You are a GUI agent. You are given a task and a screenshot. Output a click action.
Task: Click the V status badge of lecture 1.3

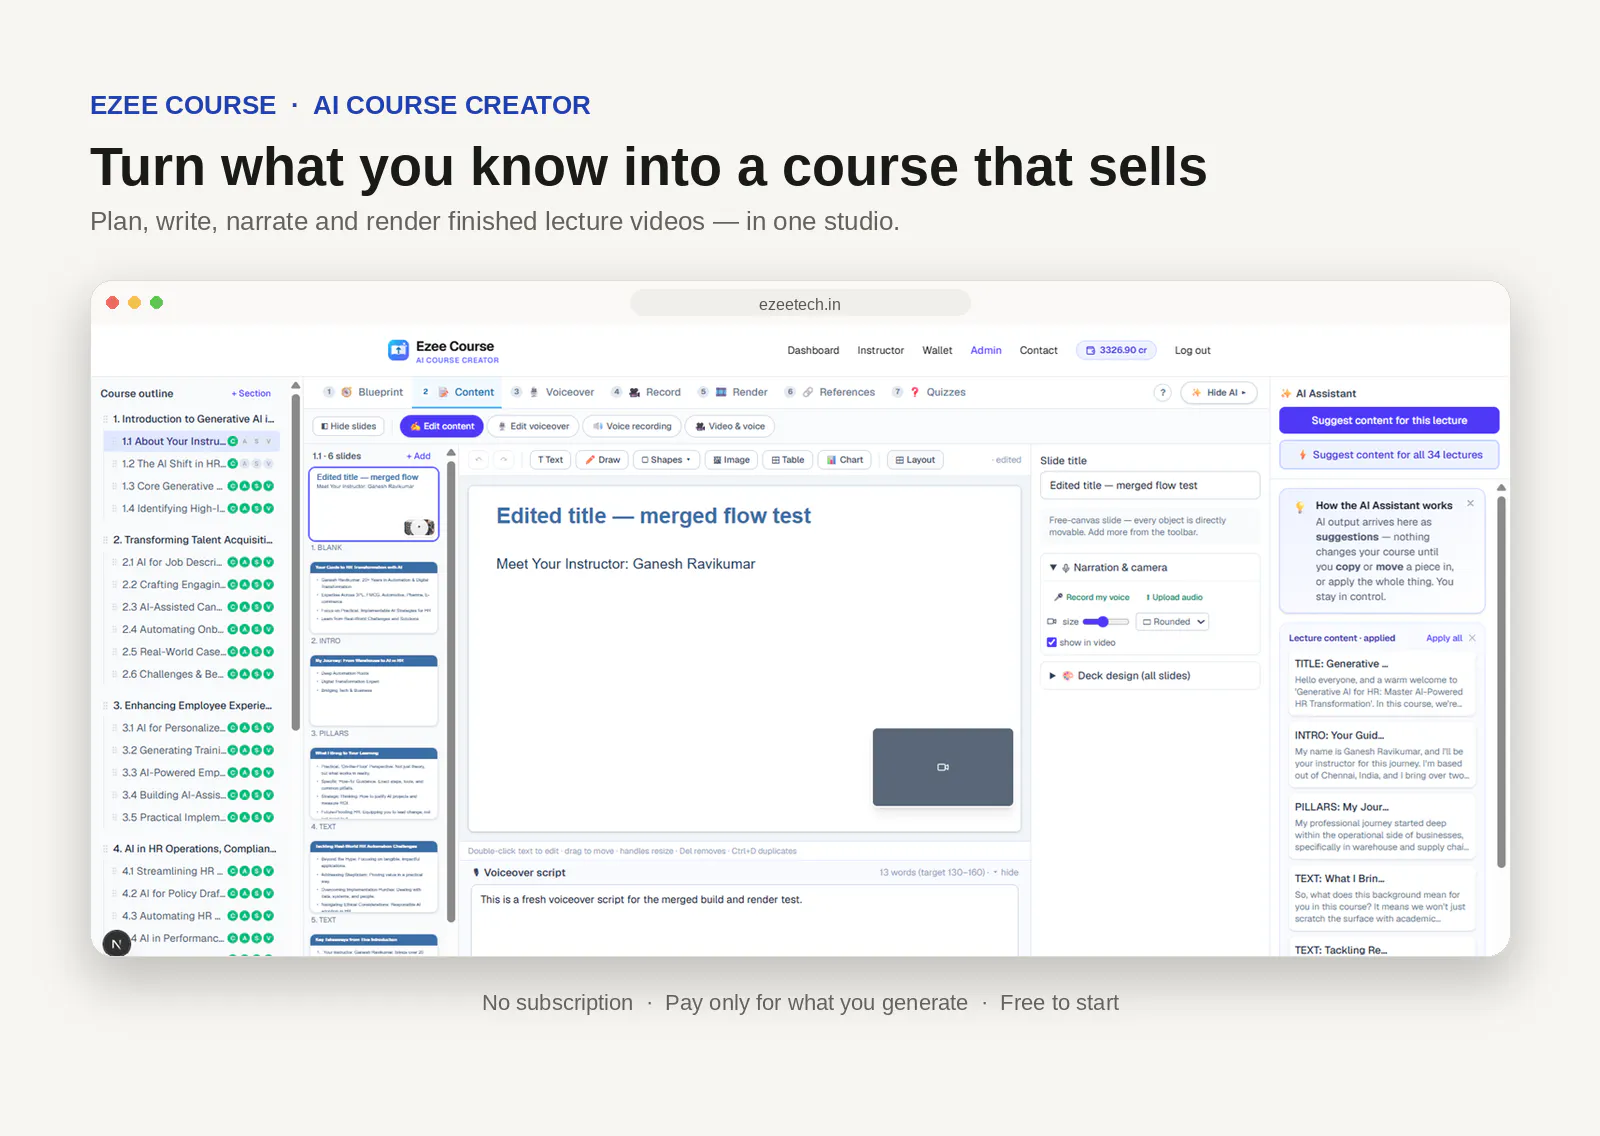(269, 486)
